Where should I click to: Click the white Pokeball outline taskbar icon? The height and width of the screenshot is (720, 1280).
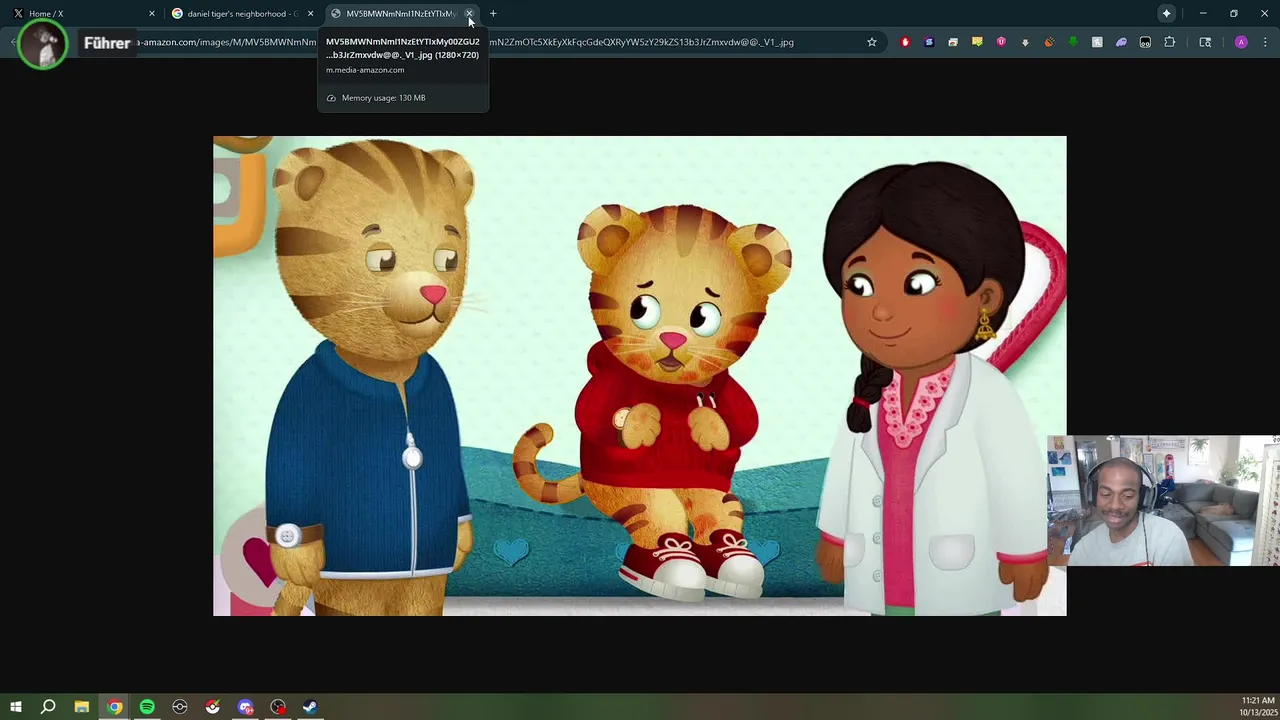(x=180, y=707)
